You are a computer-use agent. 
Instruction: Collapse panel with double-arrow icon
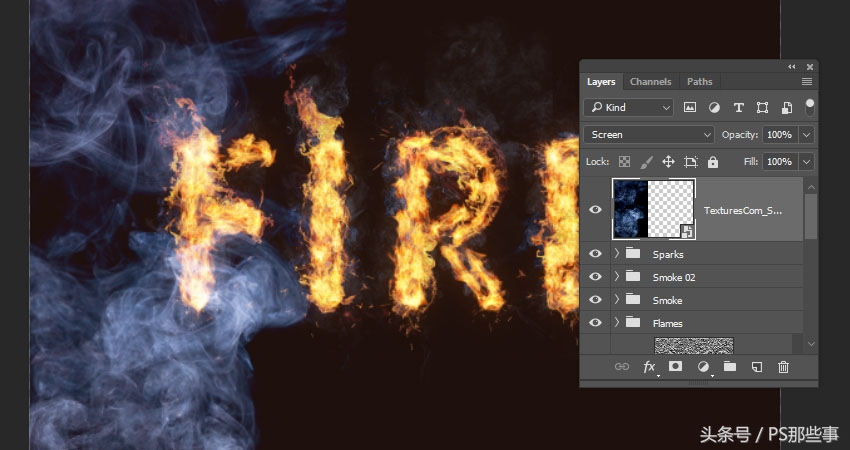coord(792,67)
